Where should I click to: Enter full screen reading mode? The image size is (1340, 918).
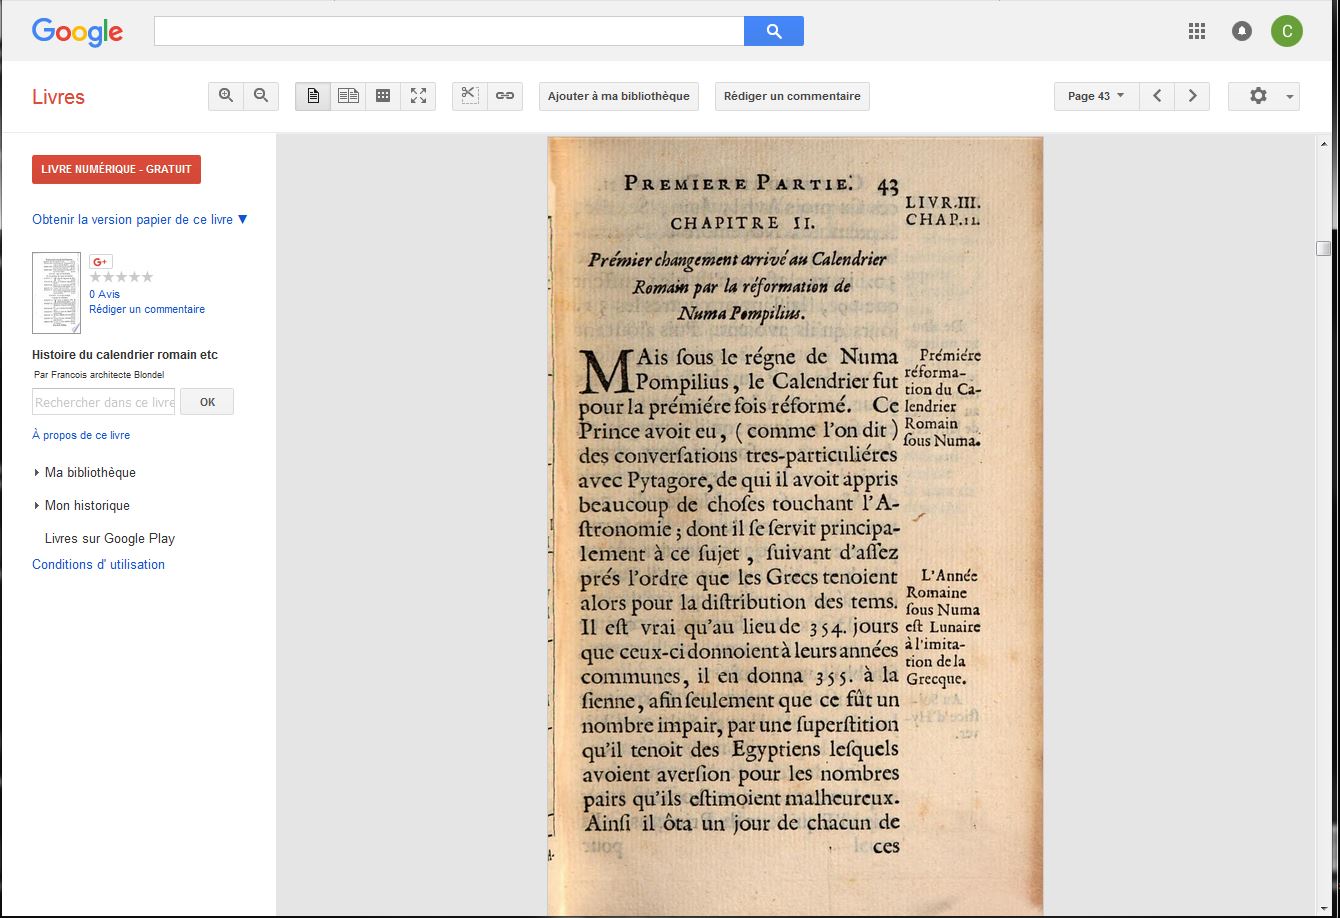coord(418,96)
